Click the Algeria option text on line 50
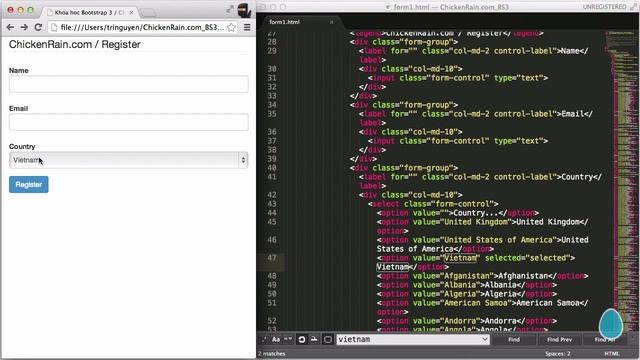Screen dimensions: 640x360 click(500, 294)
